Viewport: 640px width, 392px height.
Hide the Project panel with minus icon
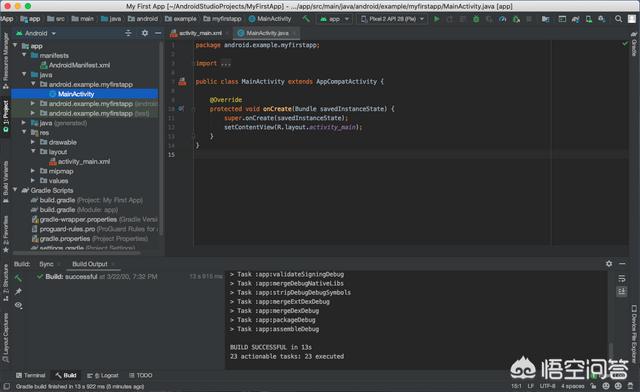click(158, 33)
